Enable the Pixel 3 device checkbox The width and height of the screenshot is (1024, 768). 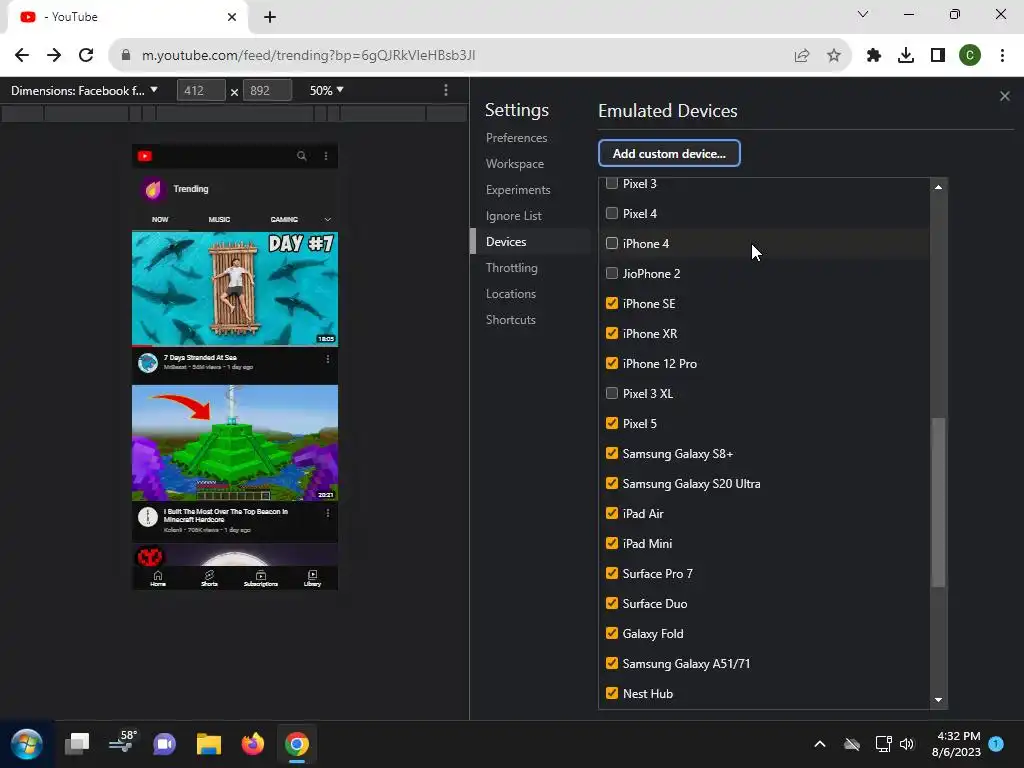[611, 184]
